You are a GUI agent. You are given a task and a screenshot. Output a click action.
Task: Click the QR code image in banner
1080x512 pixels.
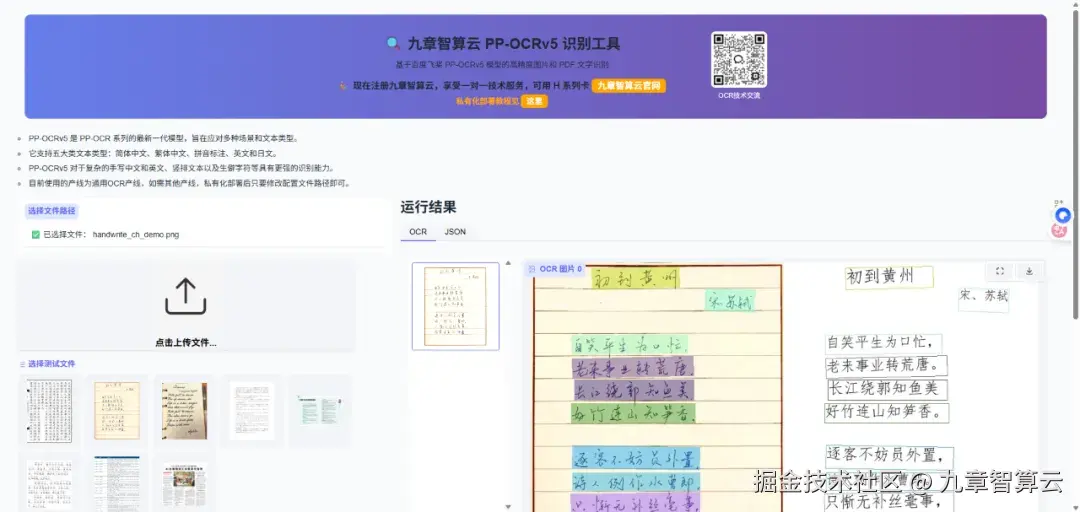point(738,59)
